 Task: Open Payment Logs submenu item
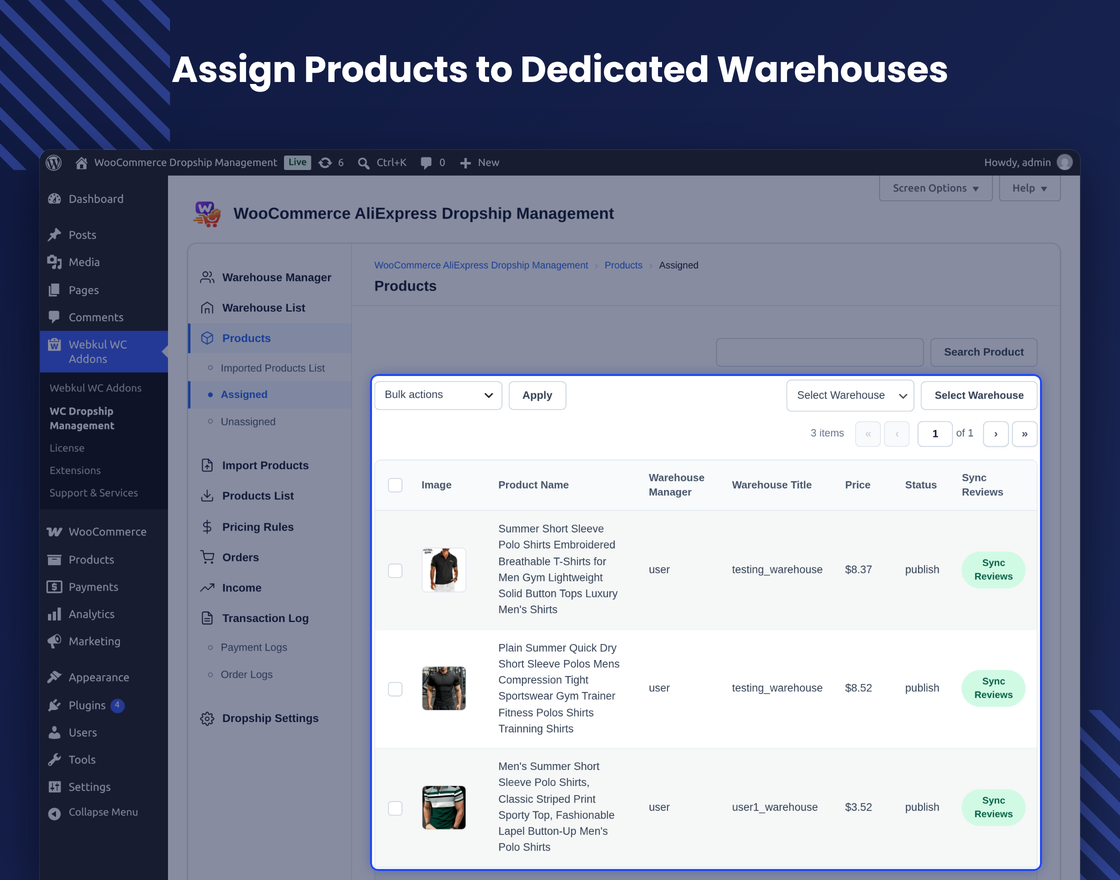[x=254, y=647]
